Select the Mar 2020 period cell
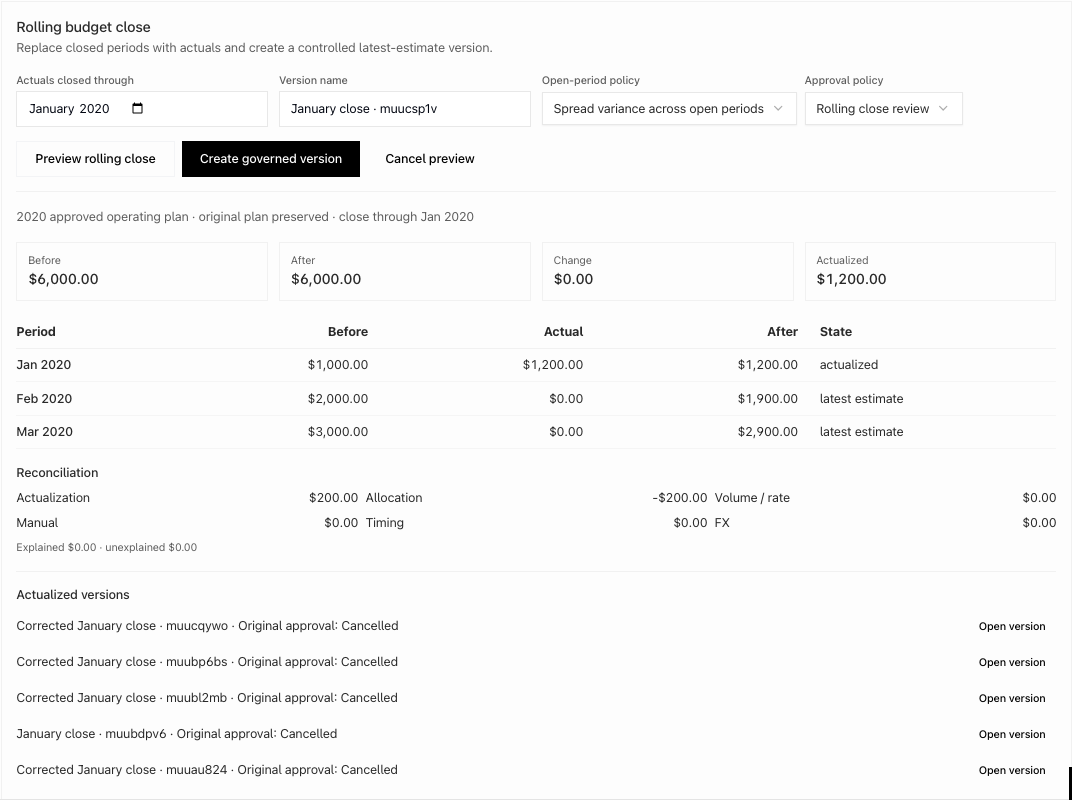 point(44,432)
